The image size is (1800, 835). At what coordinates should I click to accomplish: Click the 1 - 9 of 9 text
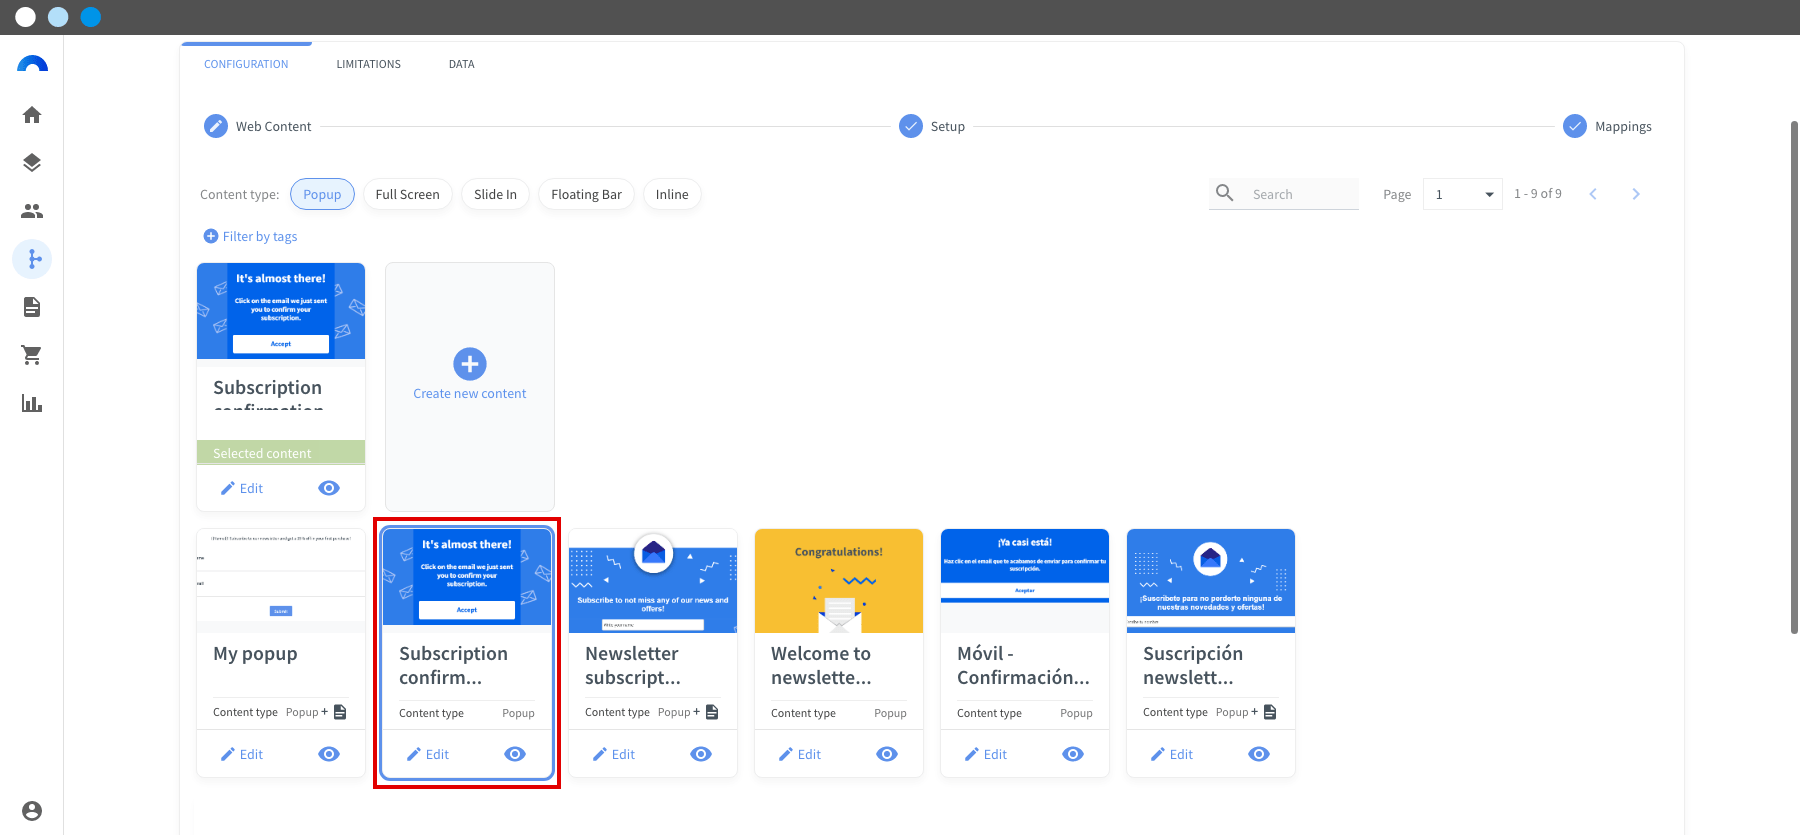pyautogui.click(x=1538, y=194)
